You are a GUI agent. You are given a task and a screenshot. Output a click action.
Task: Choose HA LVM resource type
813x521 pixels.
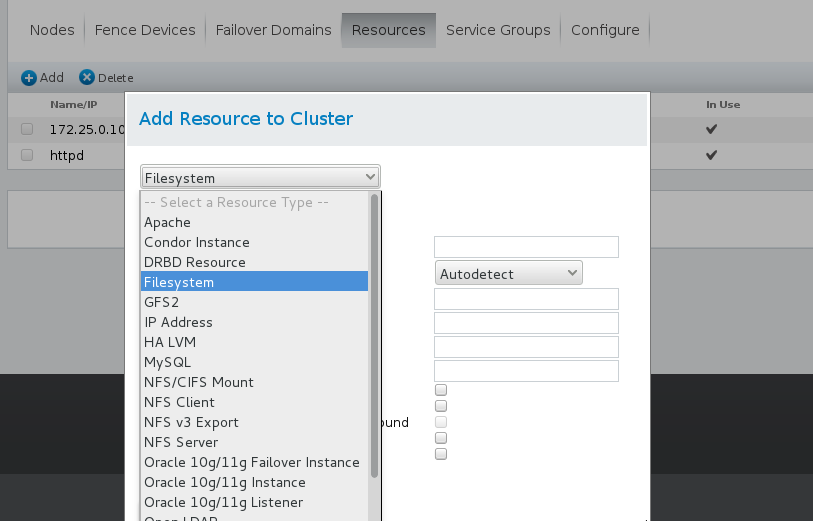pyautogui.click(x=254, y=342)
